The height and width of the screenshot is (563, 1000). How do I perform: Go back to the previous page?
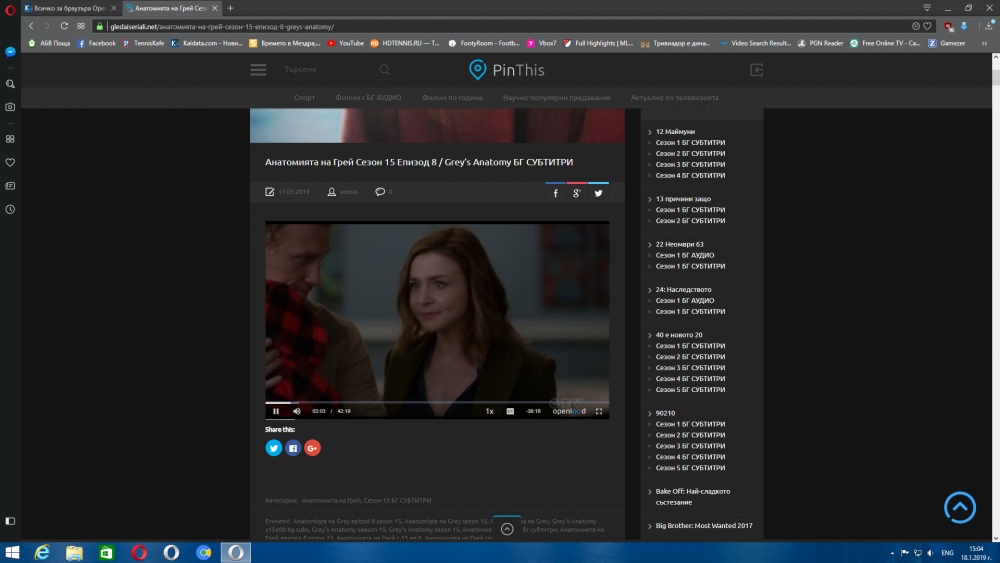point(31,26)
